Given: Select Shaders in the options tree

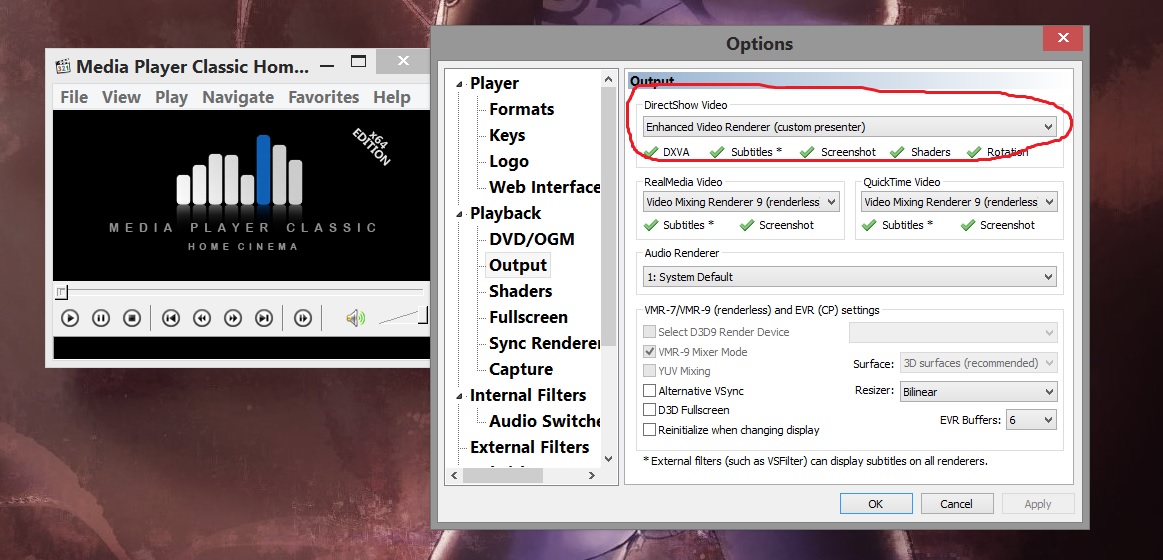Looking at the screenshot, I should tap(521, 291).
